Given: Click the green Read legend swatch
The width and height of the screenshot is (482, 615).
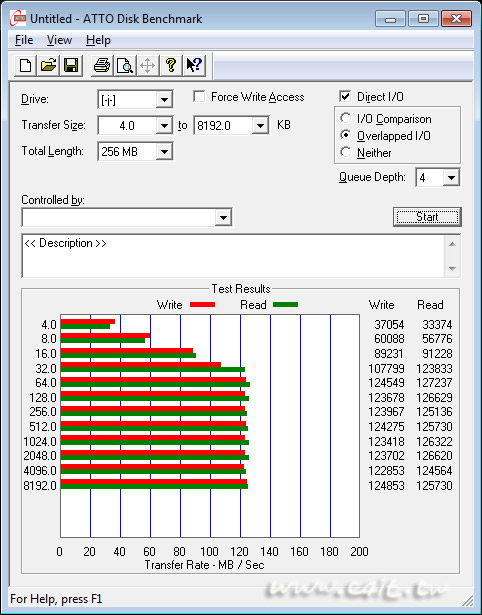Looking at the screenshot, I should pos(286,304).
